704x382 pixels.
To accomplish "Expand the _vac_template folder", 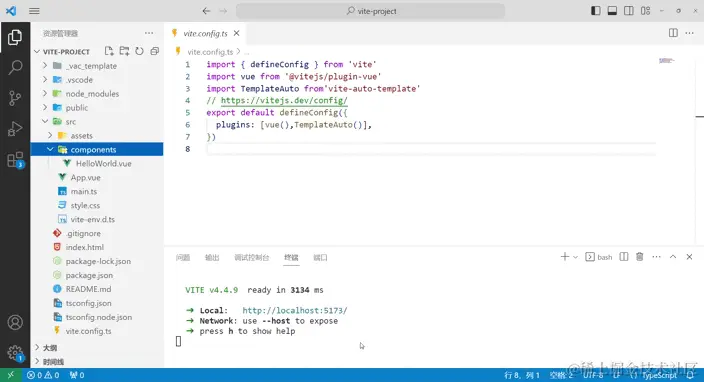I will (44, 66).
